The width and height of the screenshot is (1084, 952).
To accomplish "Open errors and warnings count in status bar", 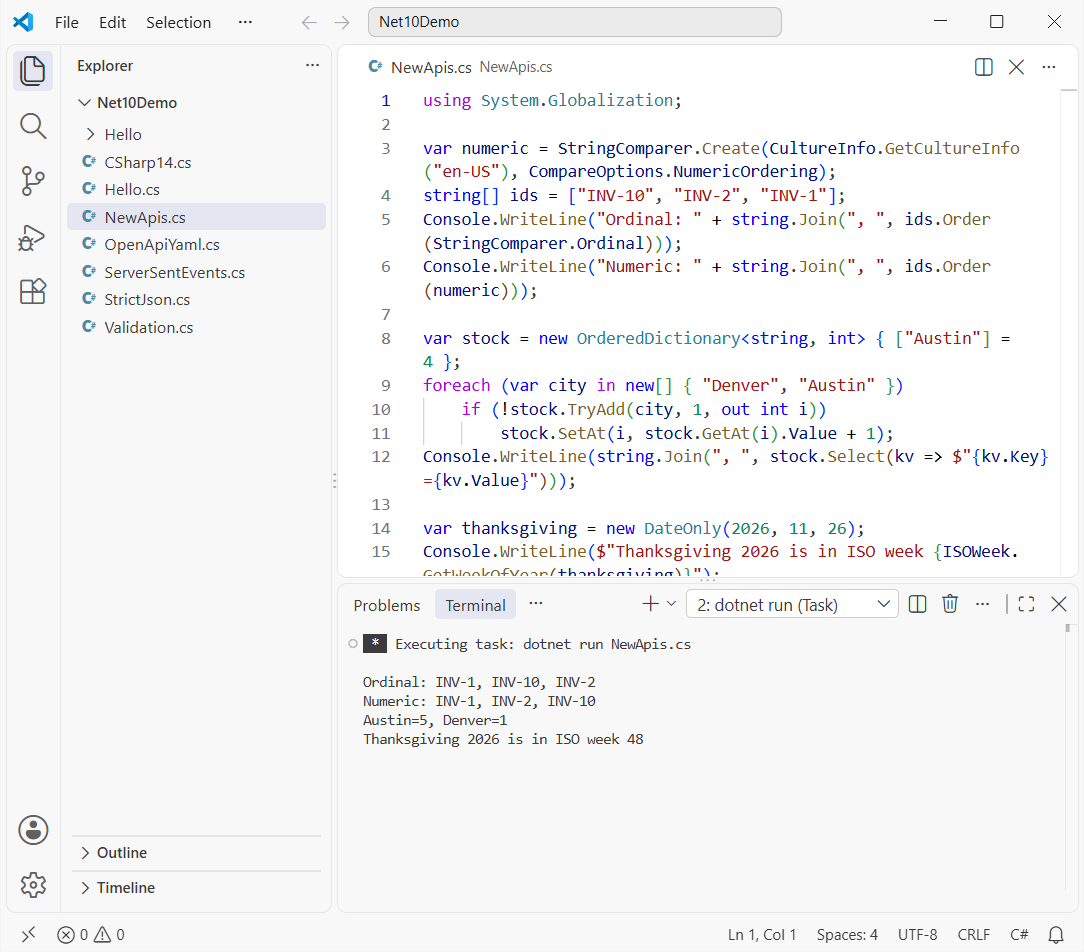I will 91,935.
